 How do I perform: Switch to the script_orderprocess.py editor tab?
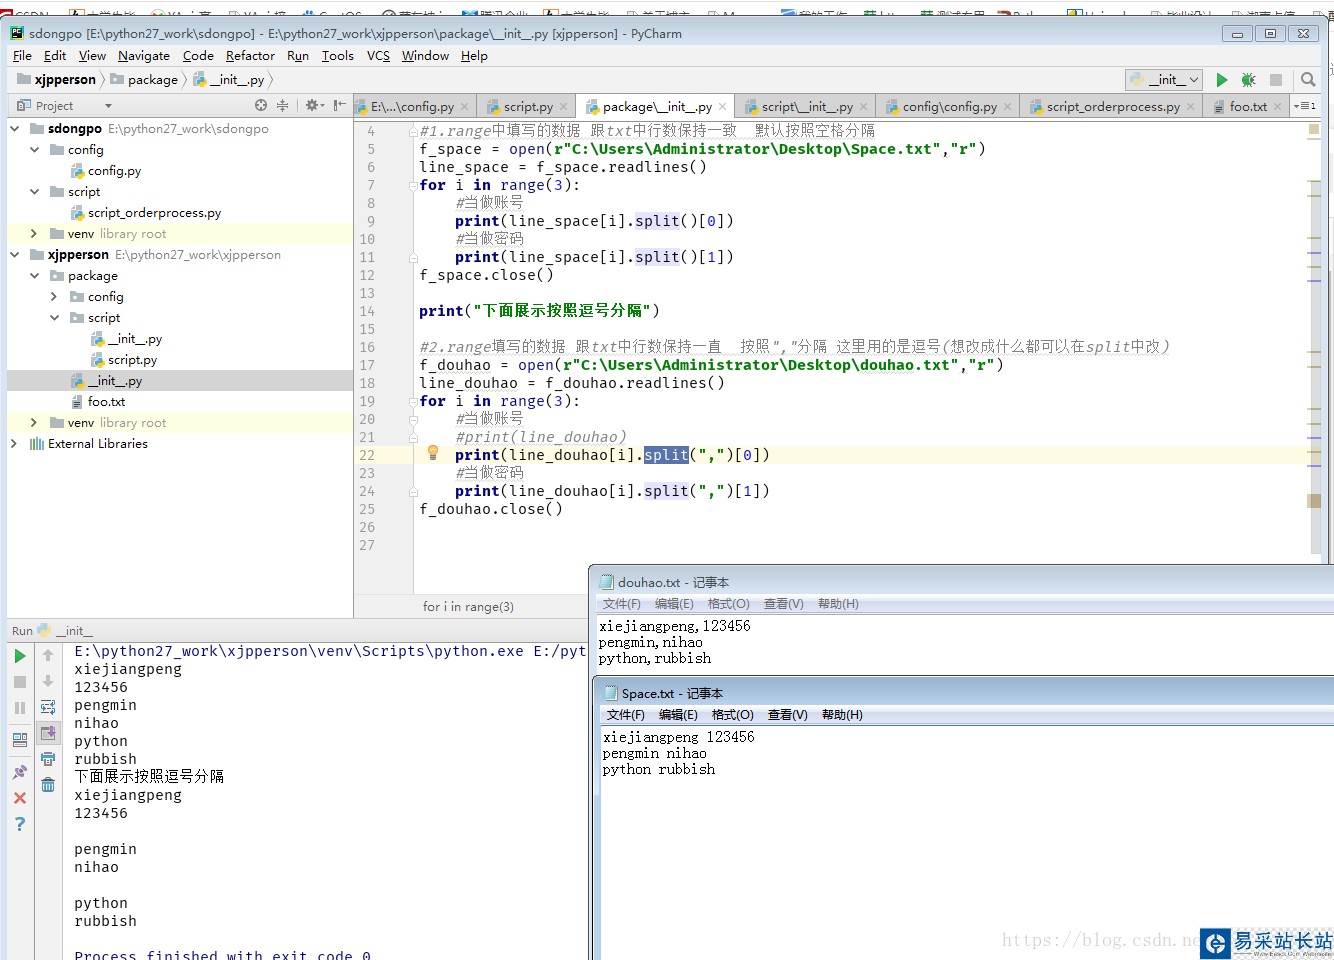coord(1112,107)
